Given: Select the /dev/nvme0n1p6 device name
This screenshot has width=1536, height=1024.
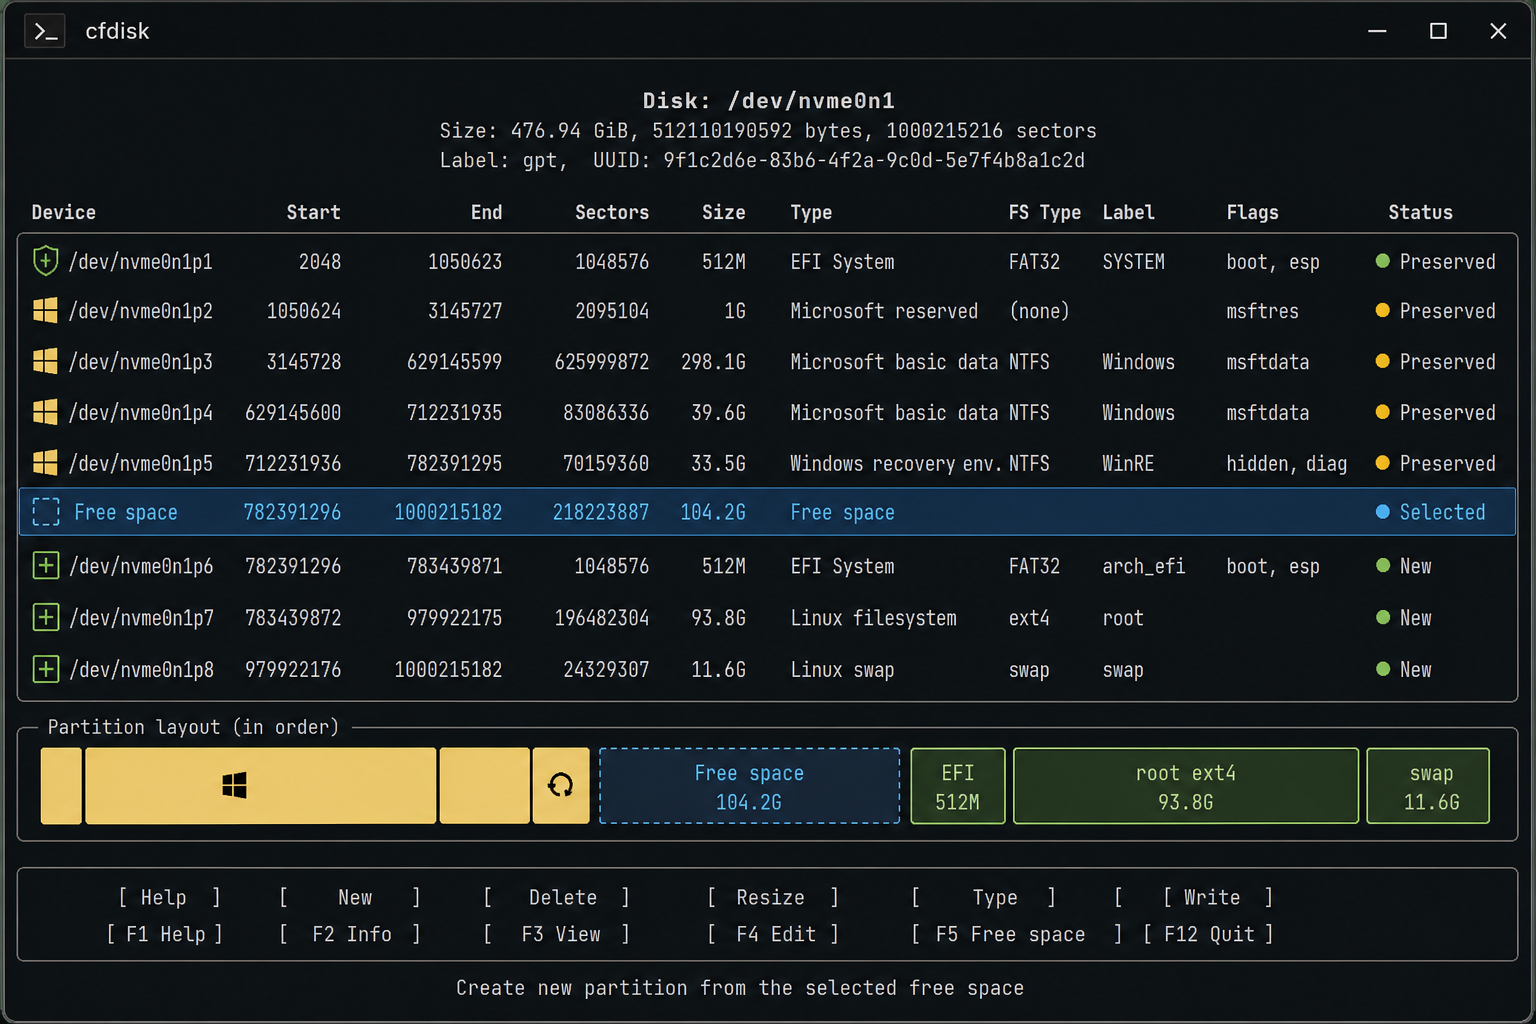Looking at the screenshot, I should pyautogui.click(x=141, y=566).
